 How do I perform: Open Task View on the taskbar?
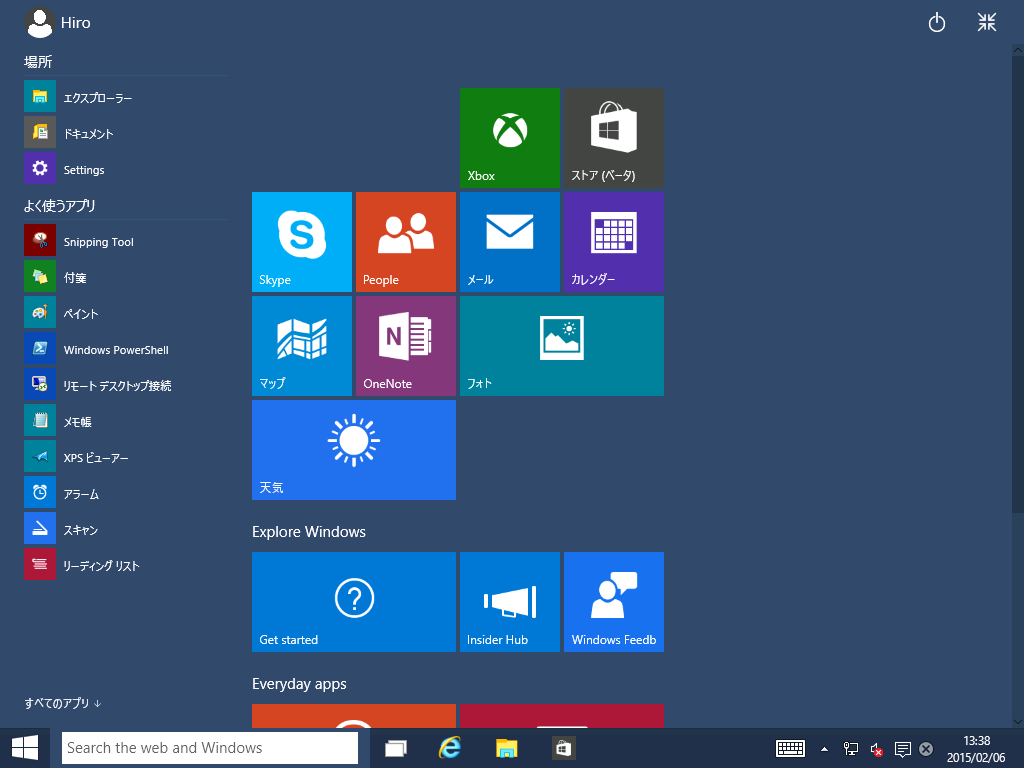(396, 748)
